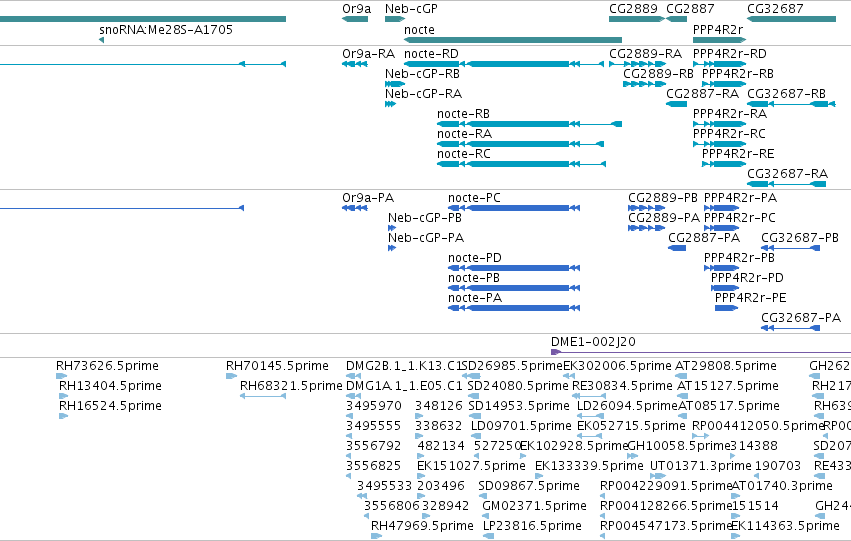
Task: Select the DME1-002J20 clone feature
Action: tap(701, 352)
